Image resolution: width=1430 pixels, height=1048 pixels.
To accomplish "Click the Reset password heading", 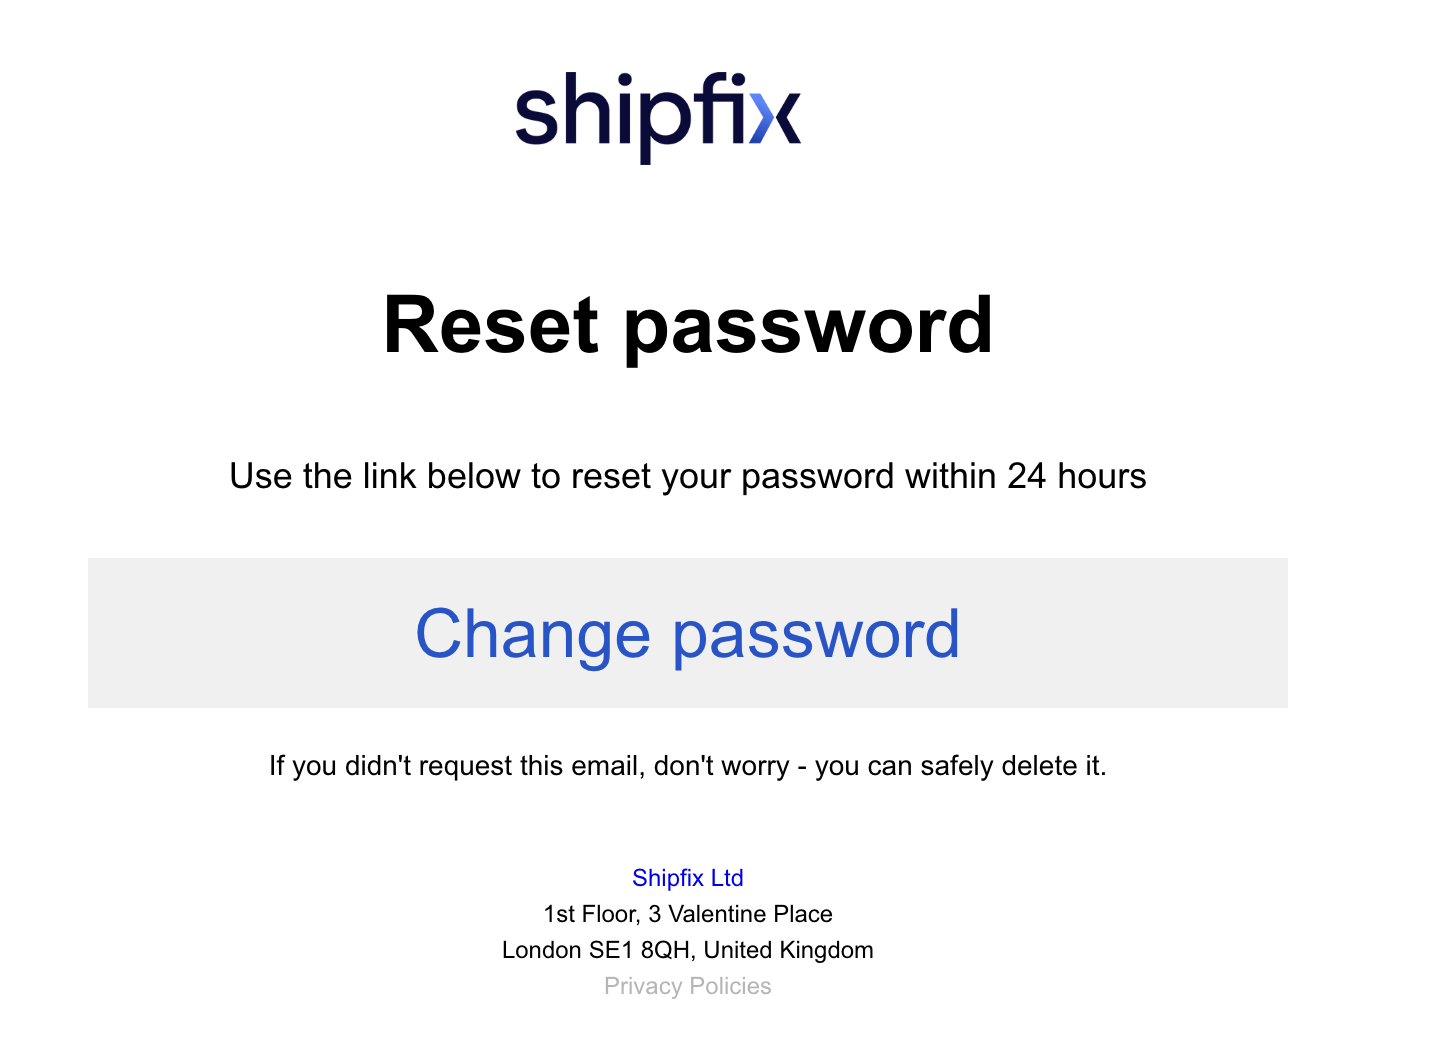I will (687, 325).
